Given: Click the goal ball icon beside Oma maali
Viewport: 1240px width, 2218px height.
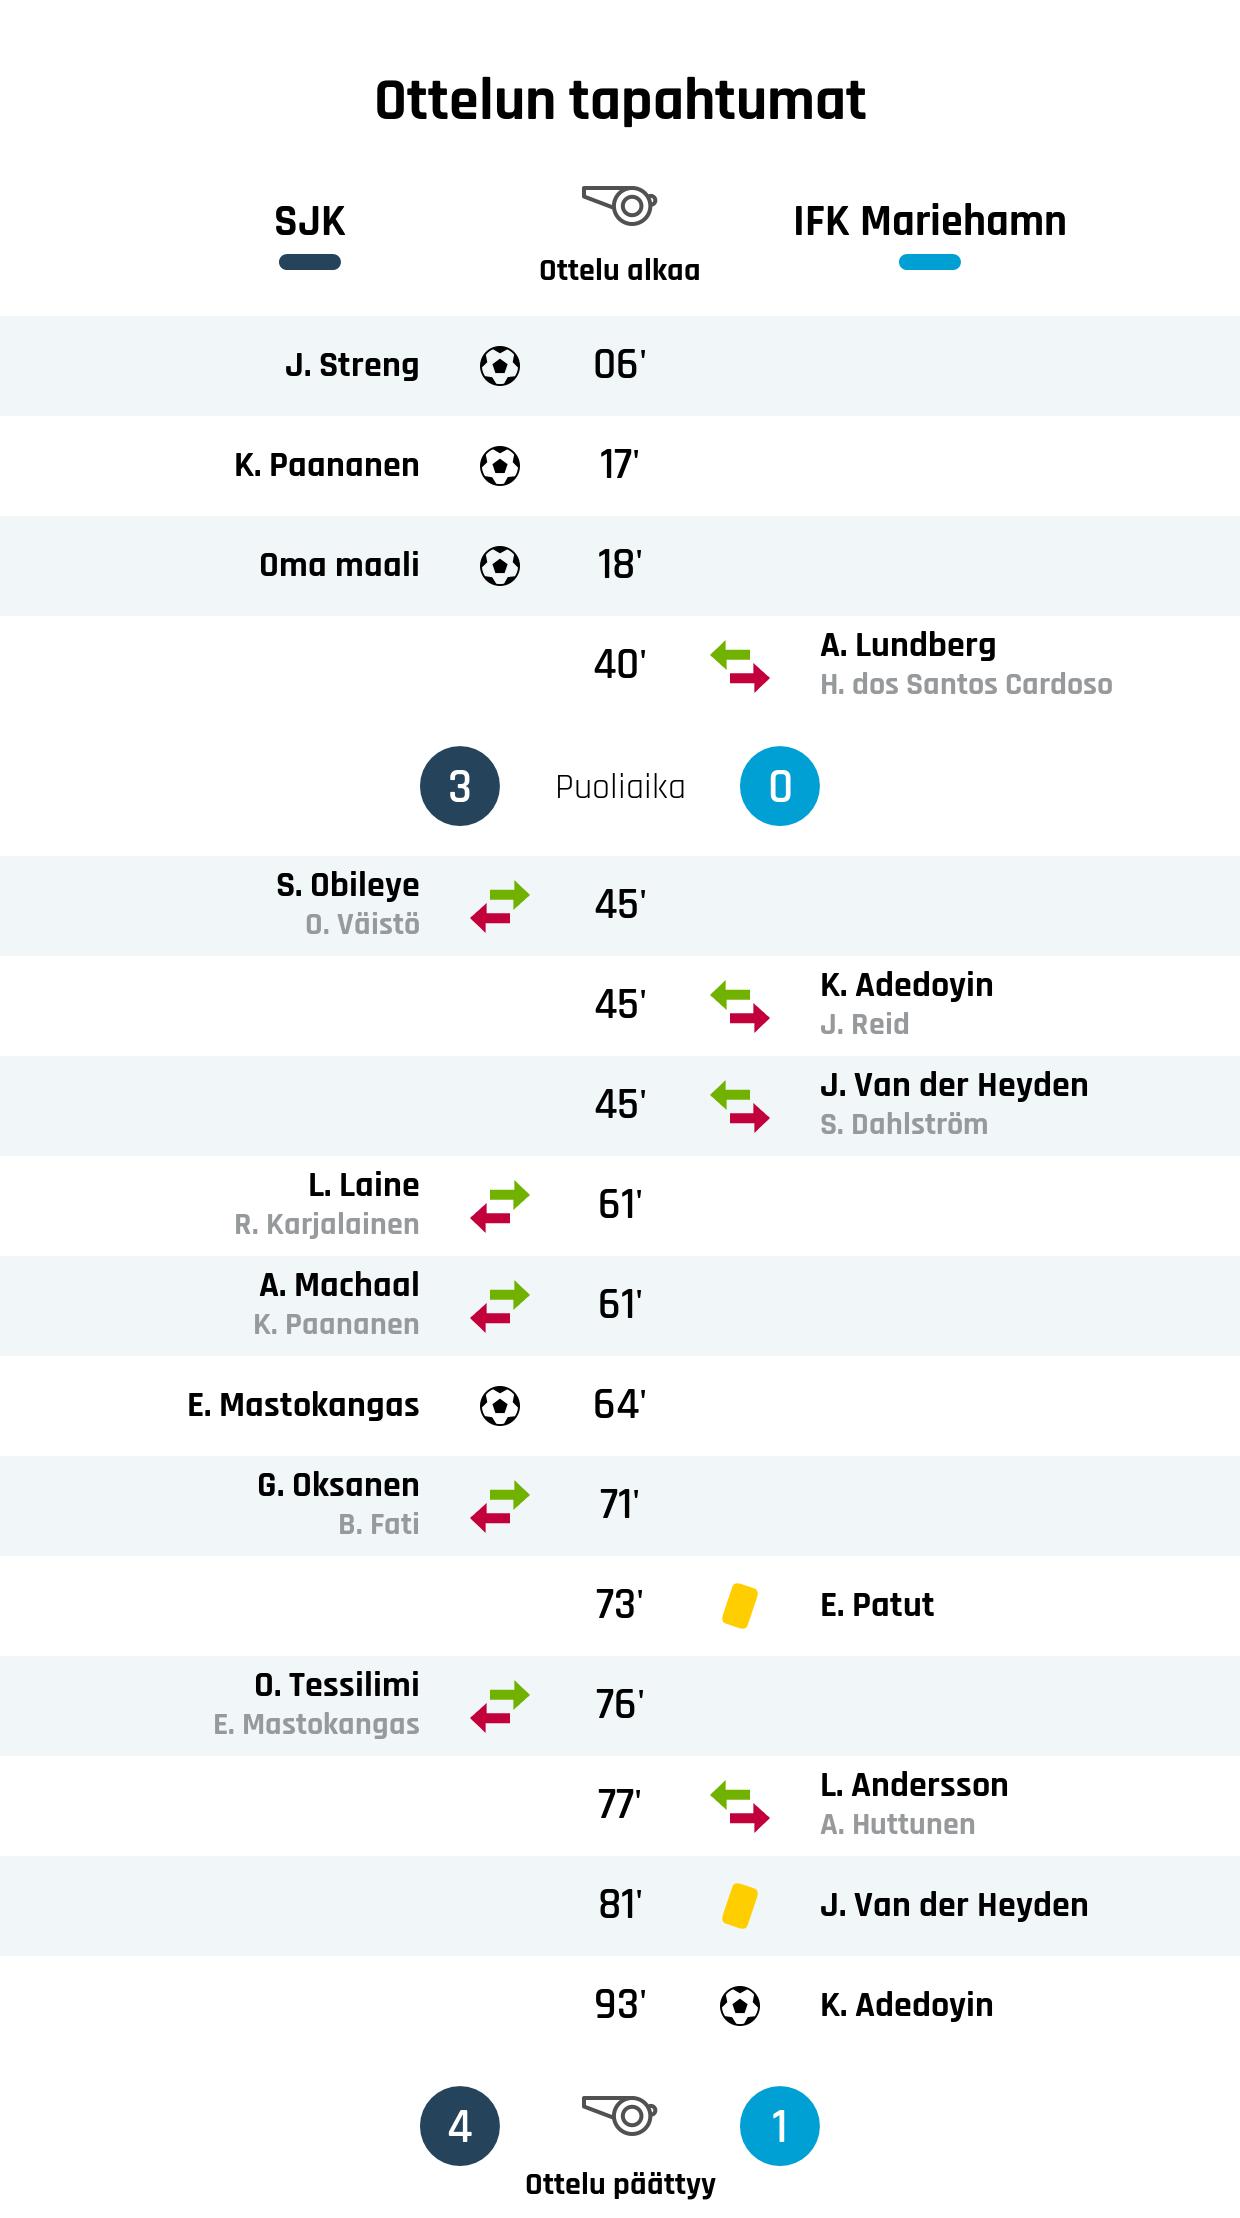Looking at the screenshot, I should (500, 566).
